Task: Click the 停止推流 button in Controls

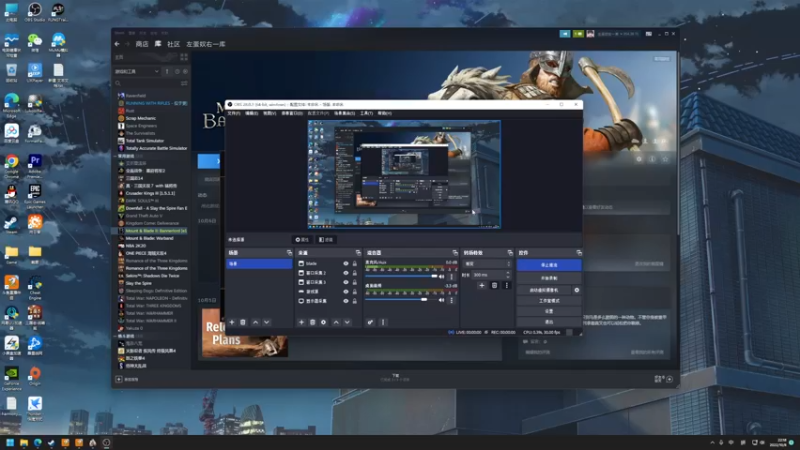Action: (x=549, y=265)
